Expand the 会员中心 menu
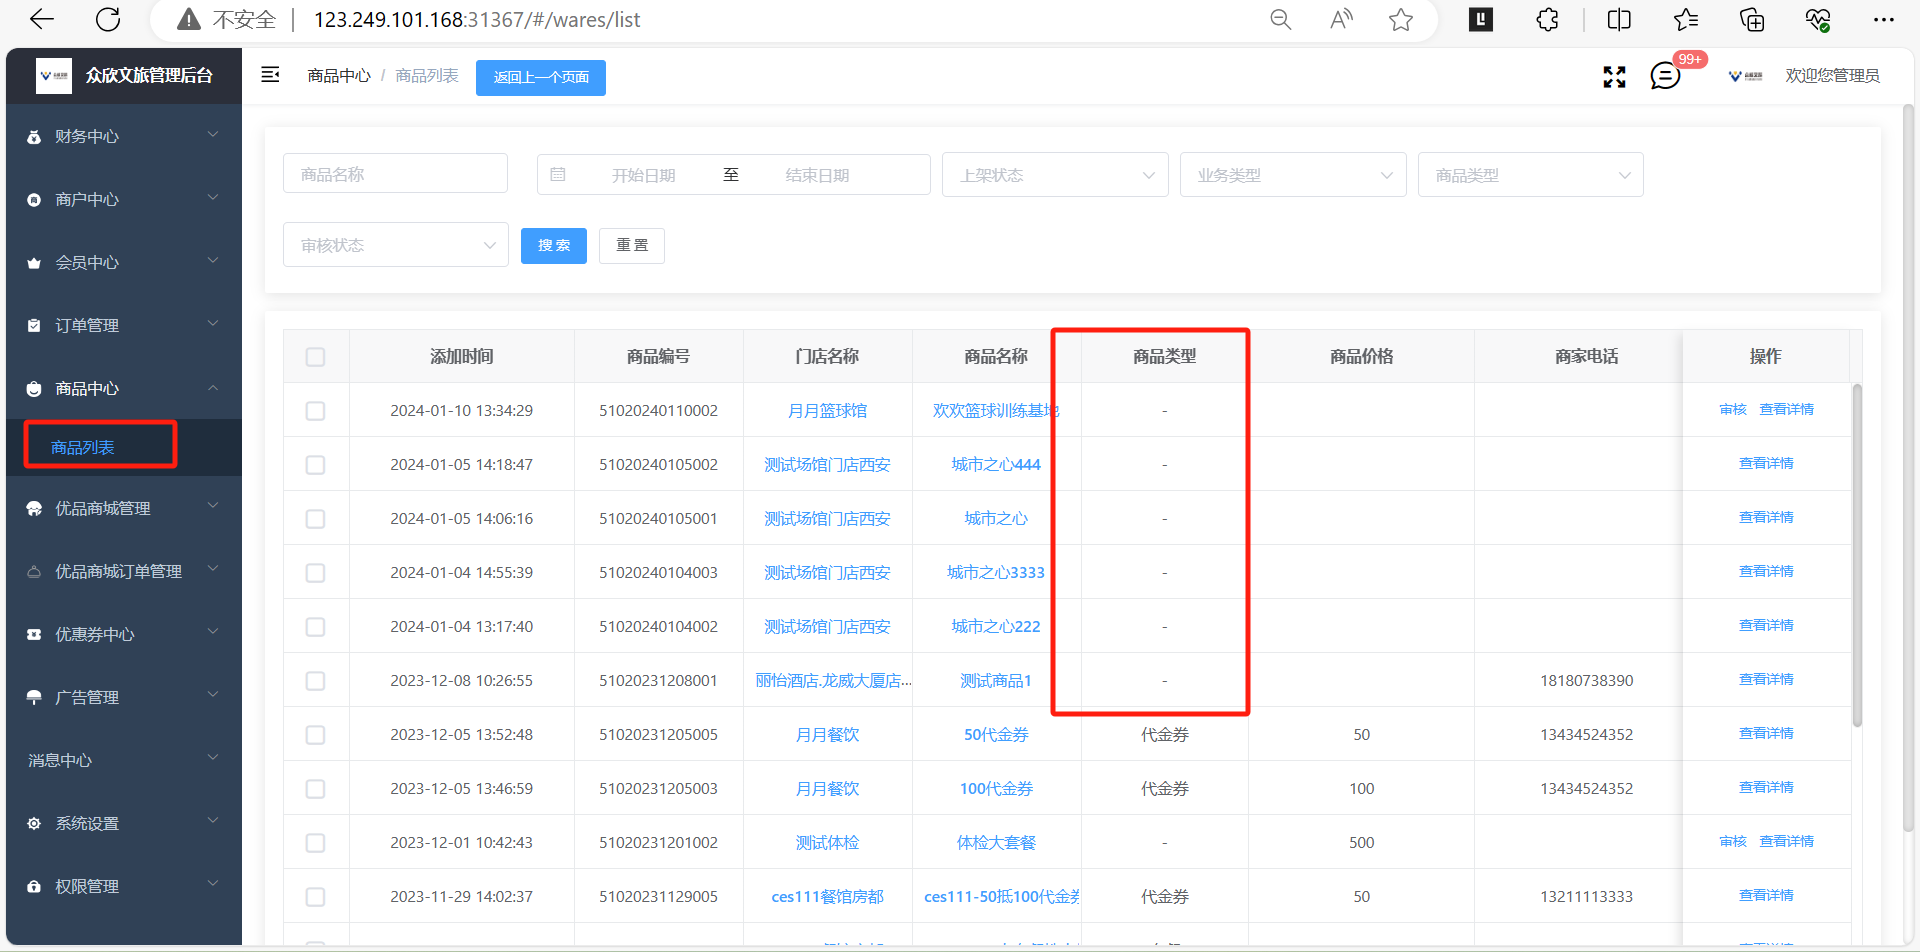Image resolution: width=1920 pixels, height=952 pixels. tap(213, 261)
